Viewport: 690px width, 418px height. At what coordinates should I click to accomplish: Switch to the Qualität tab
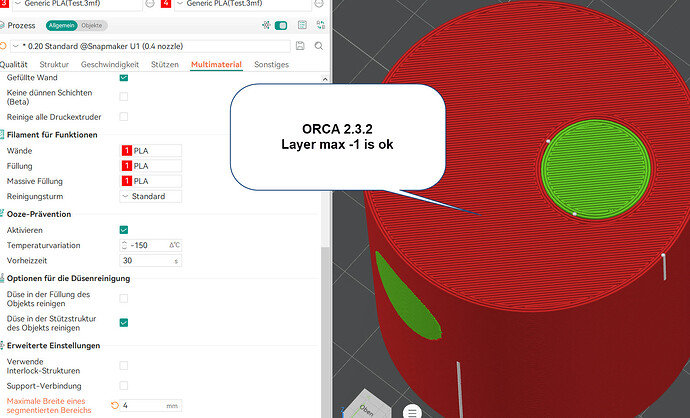click(x=14, y=64)
